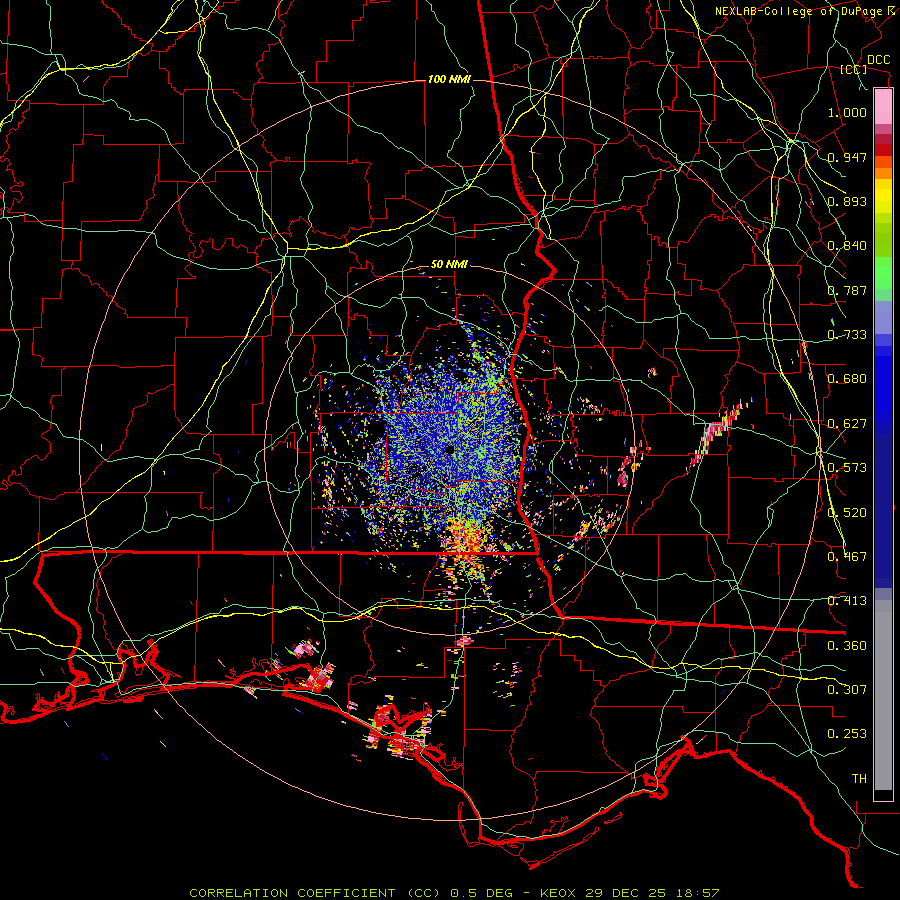Click the 0.787 scale value
Screen dimensions: 900x900
click(x=847, y=290)
